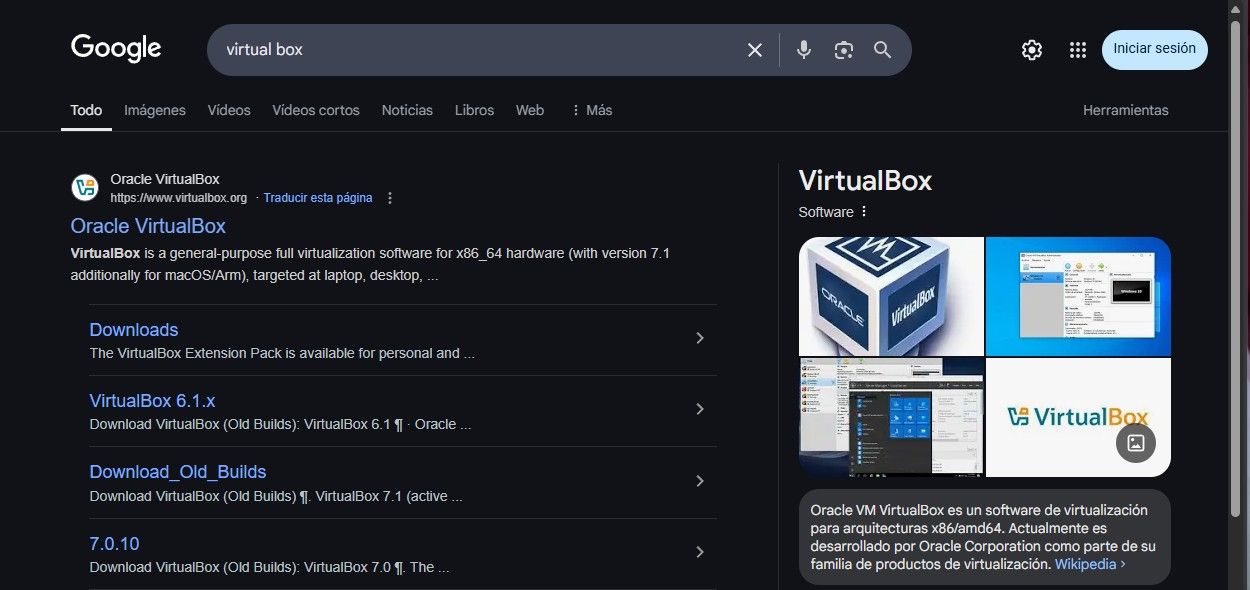Expand the Download_Old_Builds sitelink chevron
The height and width of the screenshot is (590, 1250).
click(x=700, y=481)
